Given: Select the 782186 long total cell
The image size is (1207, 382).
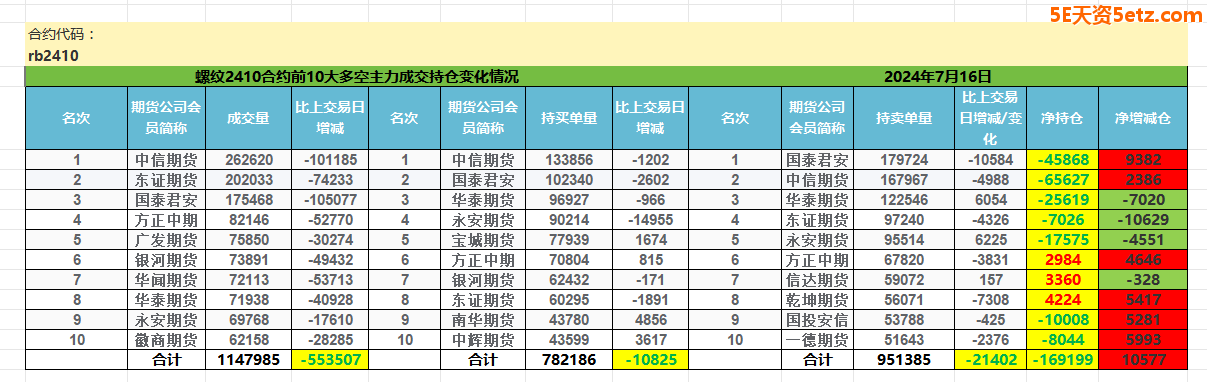Looking at the screenshot, I should [568, 359].
